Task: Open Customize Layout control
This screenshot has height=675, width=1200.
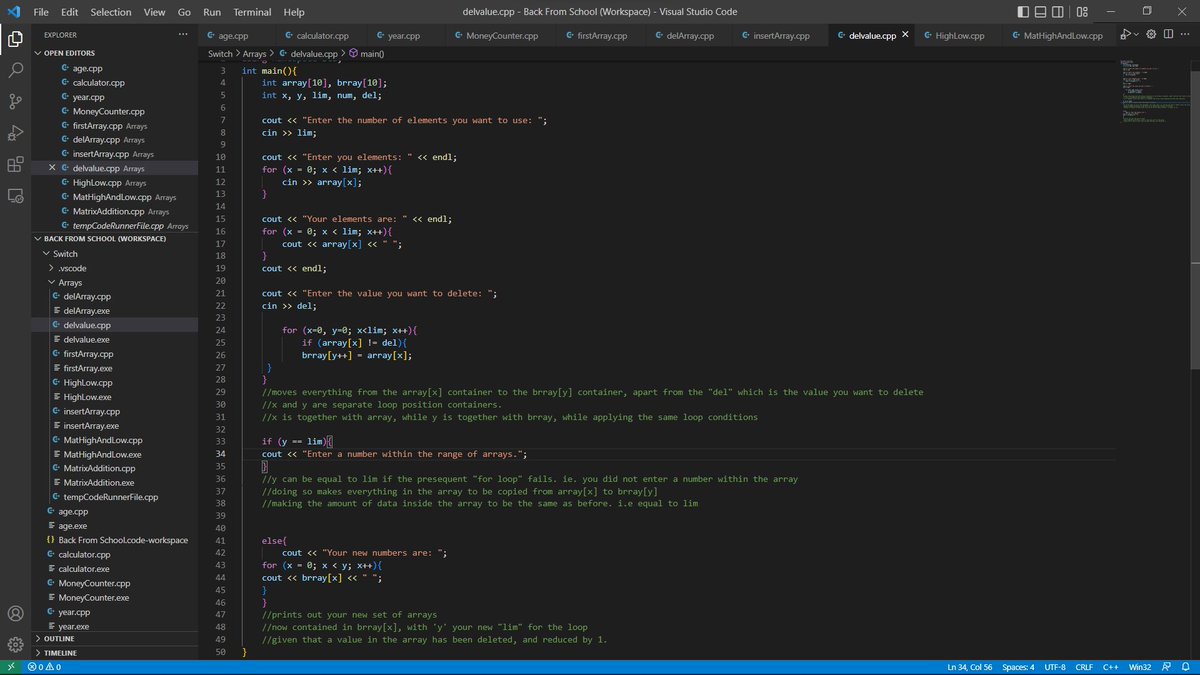Action: tap(1083, 12)
